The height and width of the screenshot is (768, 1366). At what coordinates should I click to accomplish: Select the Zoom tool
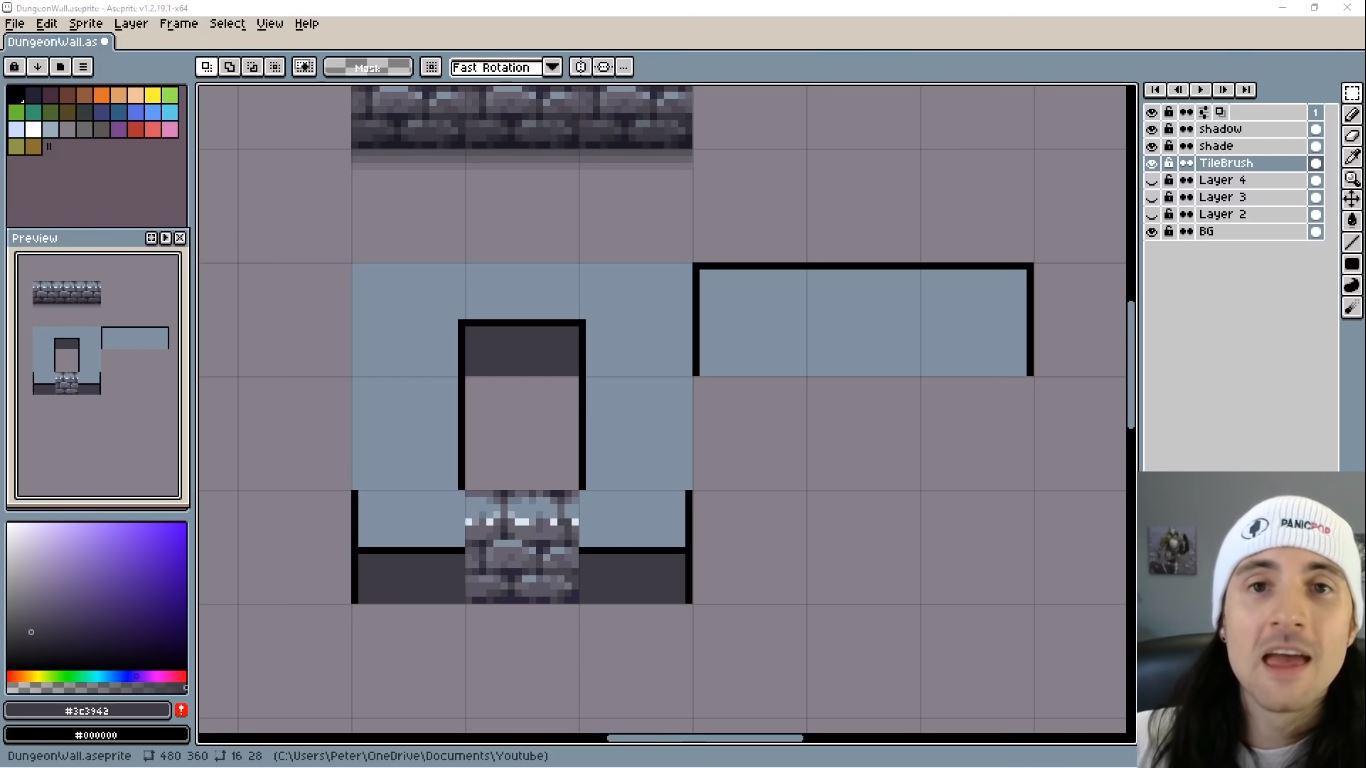(x=1352, y=178)
